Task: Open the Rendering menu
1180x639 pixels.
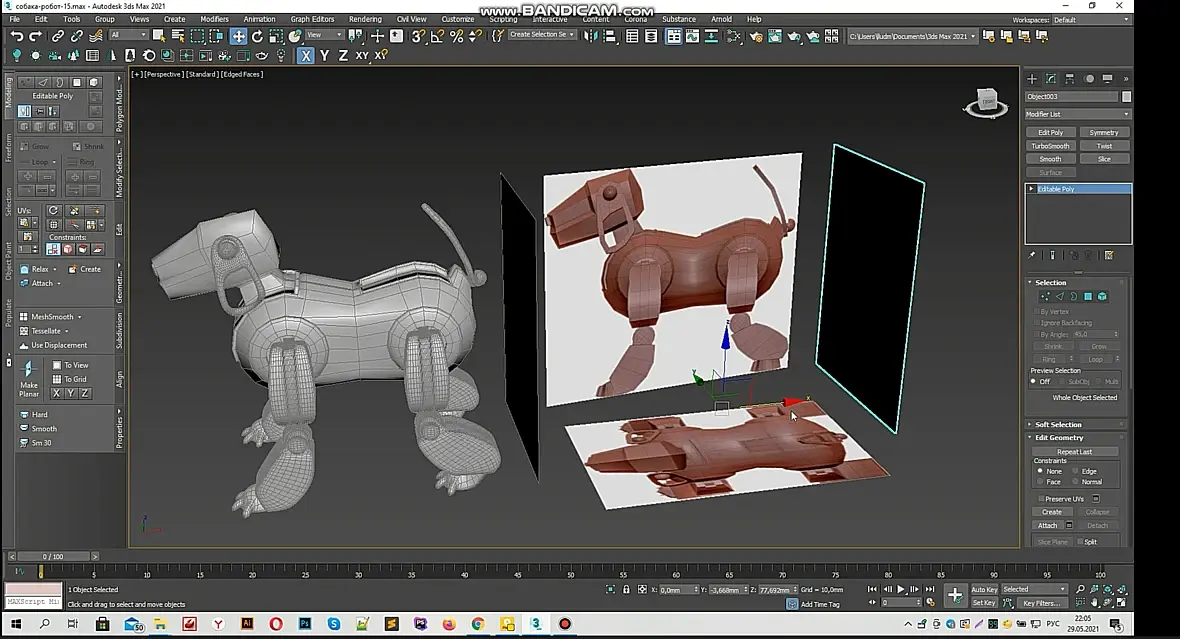Action: pyautogui.click(x=365, y=19)
